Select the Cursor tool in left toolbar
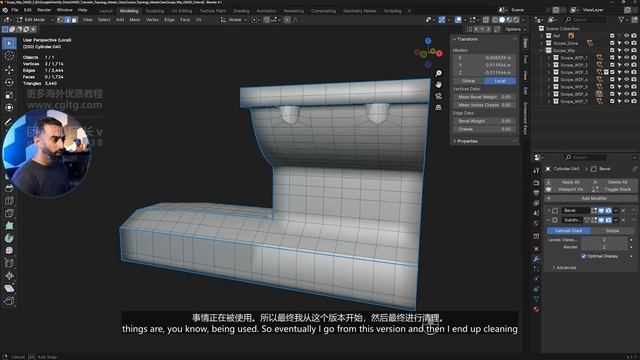 [9, 56]
